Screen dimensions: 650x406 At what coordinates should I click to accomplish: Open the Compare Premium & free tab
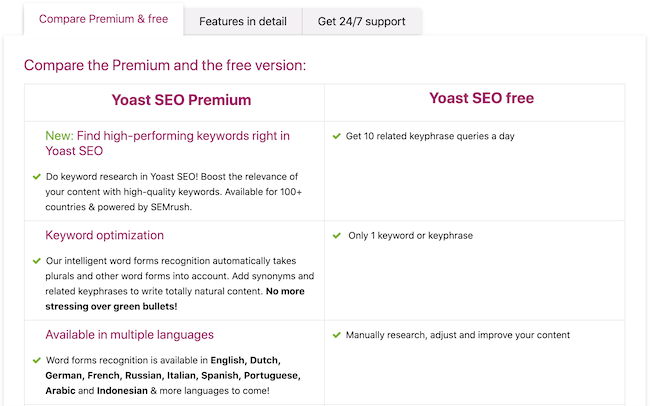tap(104, 19)
